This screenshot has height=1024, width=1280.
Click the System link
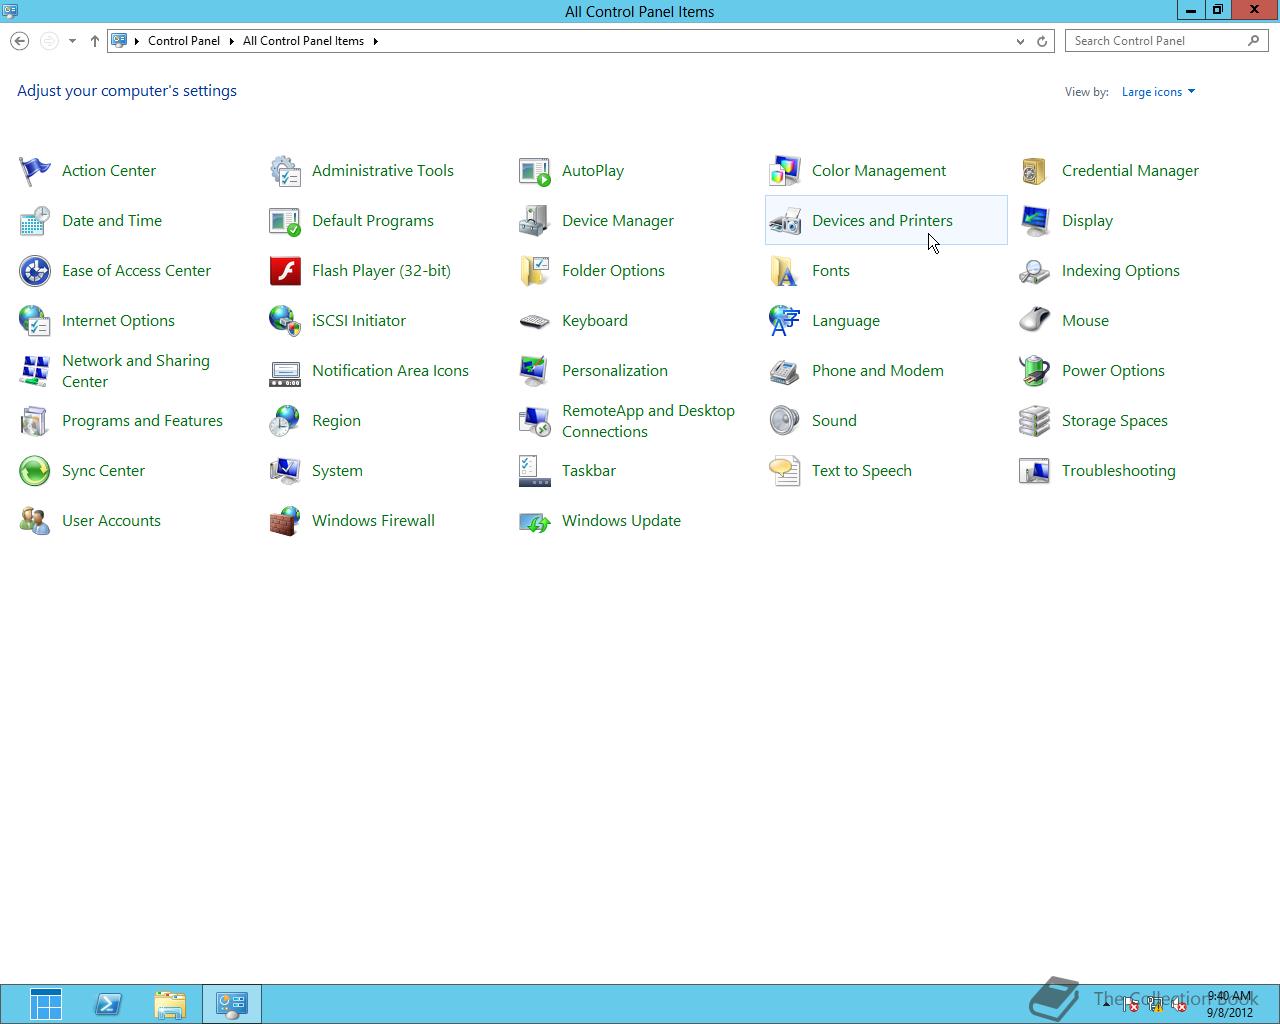(x=337, y=471)
